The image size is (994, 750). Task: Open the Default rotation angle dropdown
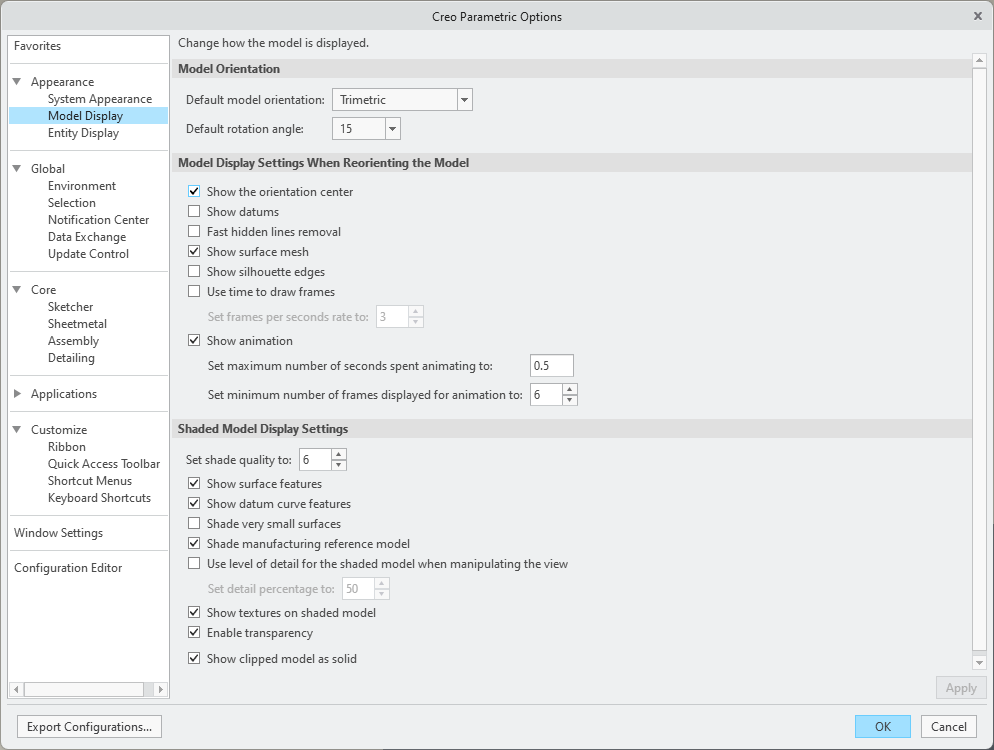[392, 129]
